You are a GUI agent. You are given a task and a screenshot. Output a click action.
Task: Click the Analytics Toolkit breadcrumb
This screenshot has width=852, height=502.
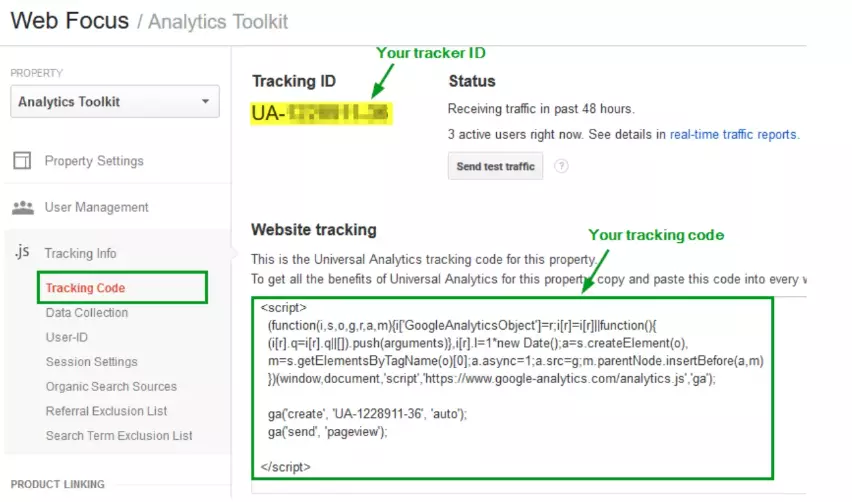pyautogui.click(x=218, y=22)
